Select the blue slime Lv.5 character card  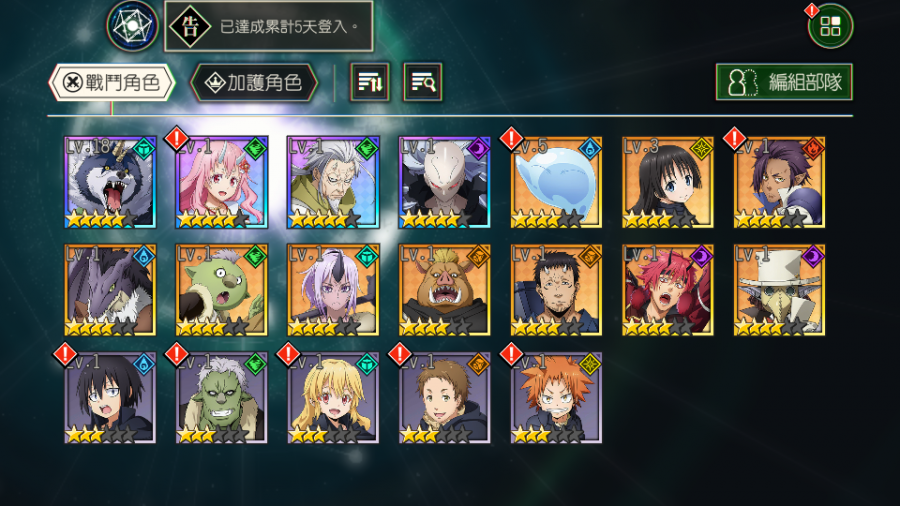(556, 182)
